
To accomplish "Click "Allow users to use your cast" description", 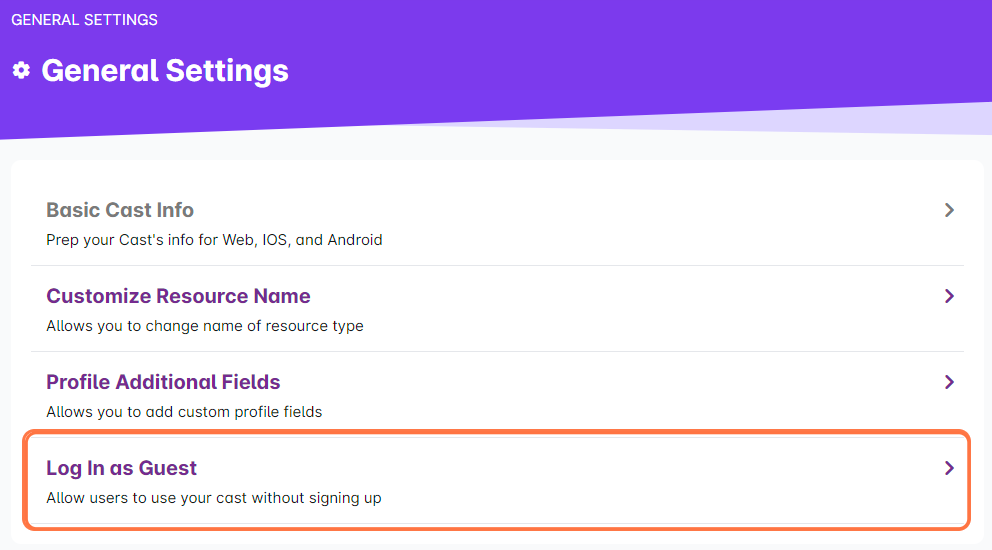I will point(214,498).
